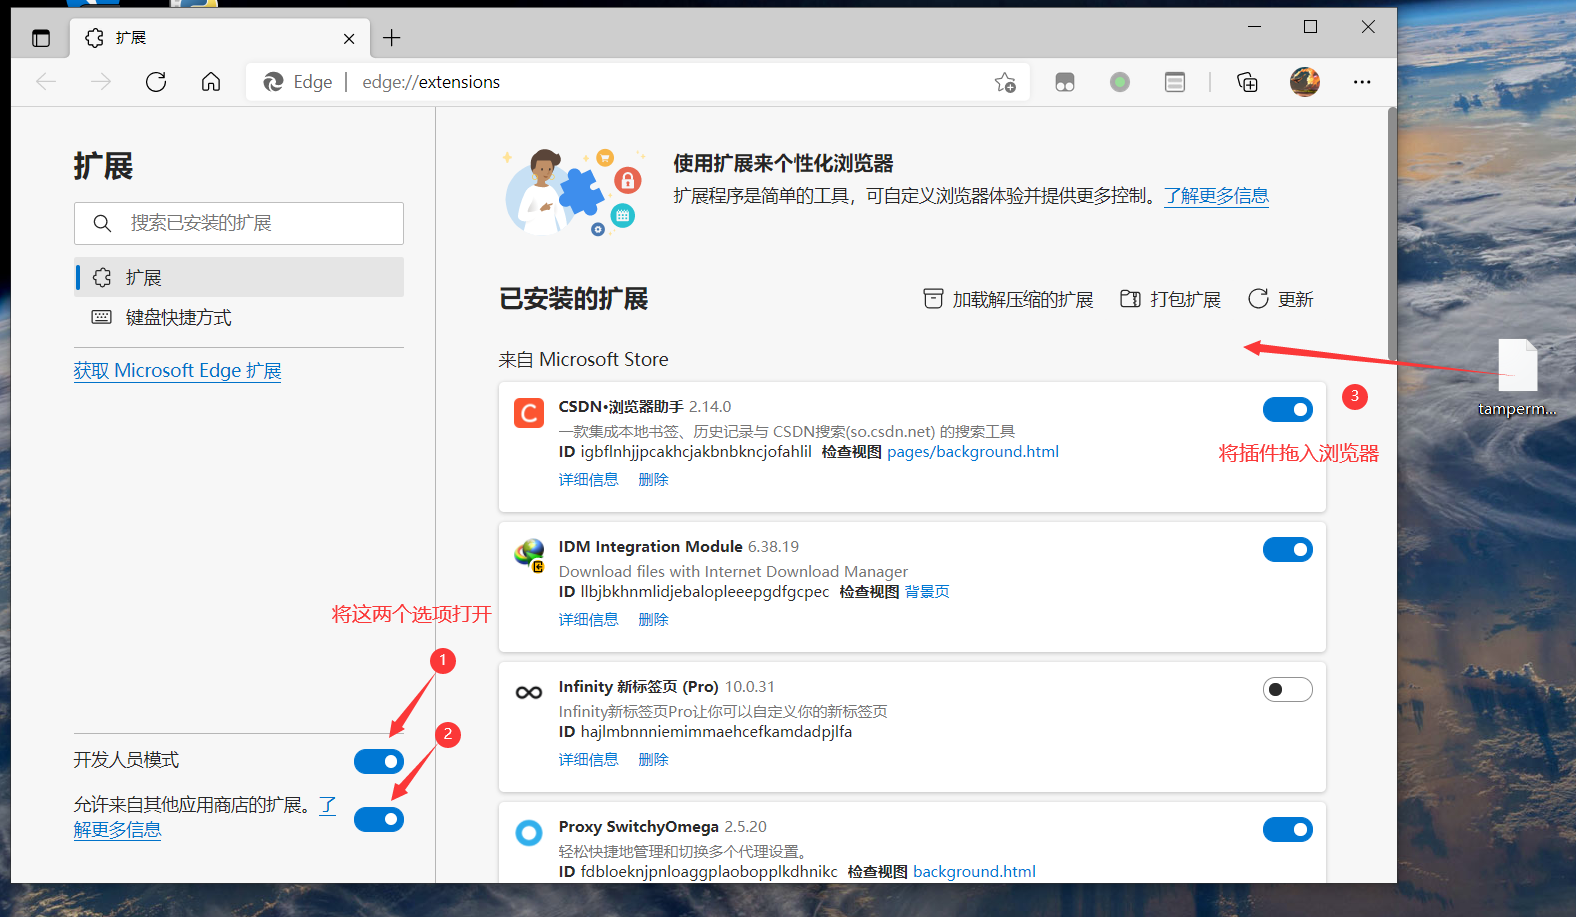The image size is (1576, 917).
Task: Click the address bar URL edge://extensions
Action: [431, 82]
